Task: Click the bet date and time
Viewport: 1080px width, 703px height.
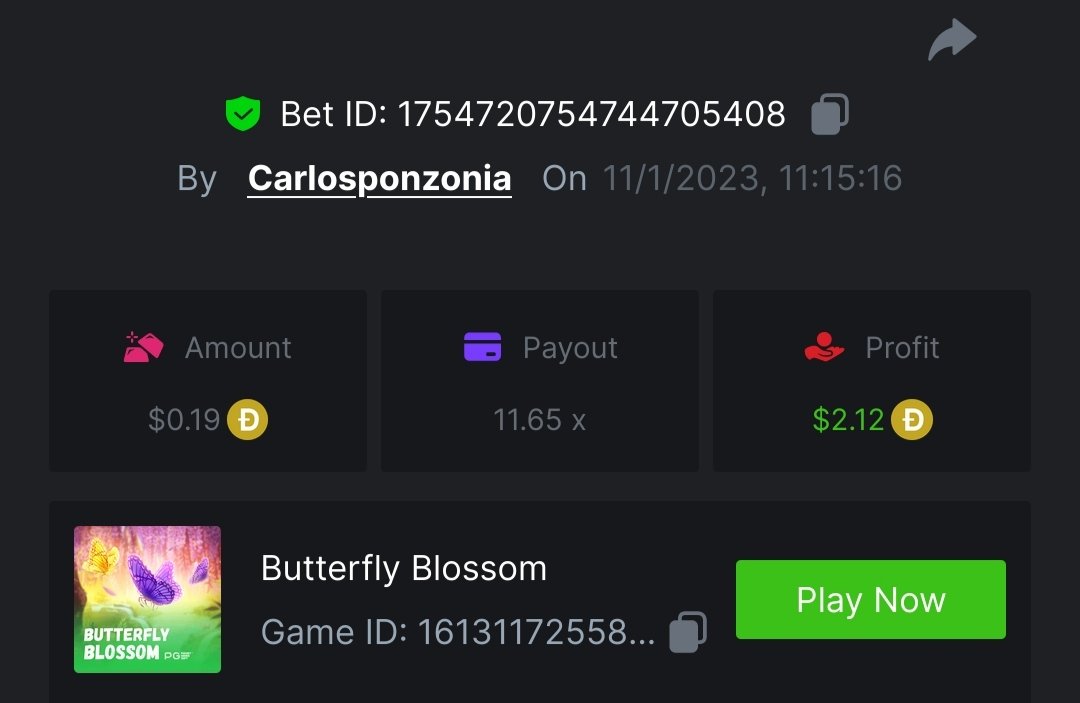Action: (751, 178)
